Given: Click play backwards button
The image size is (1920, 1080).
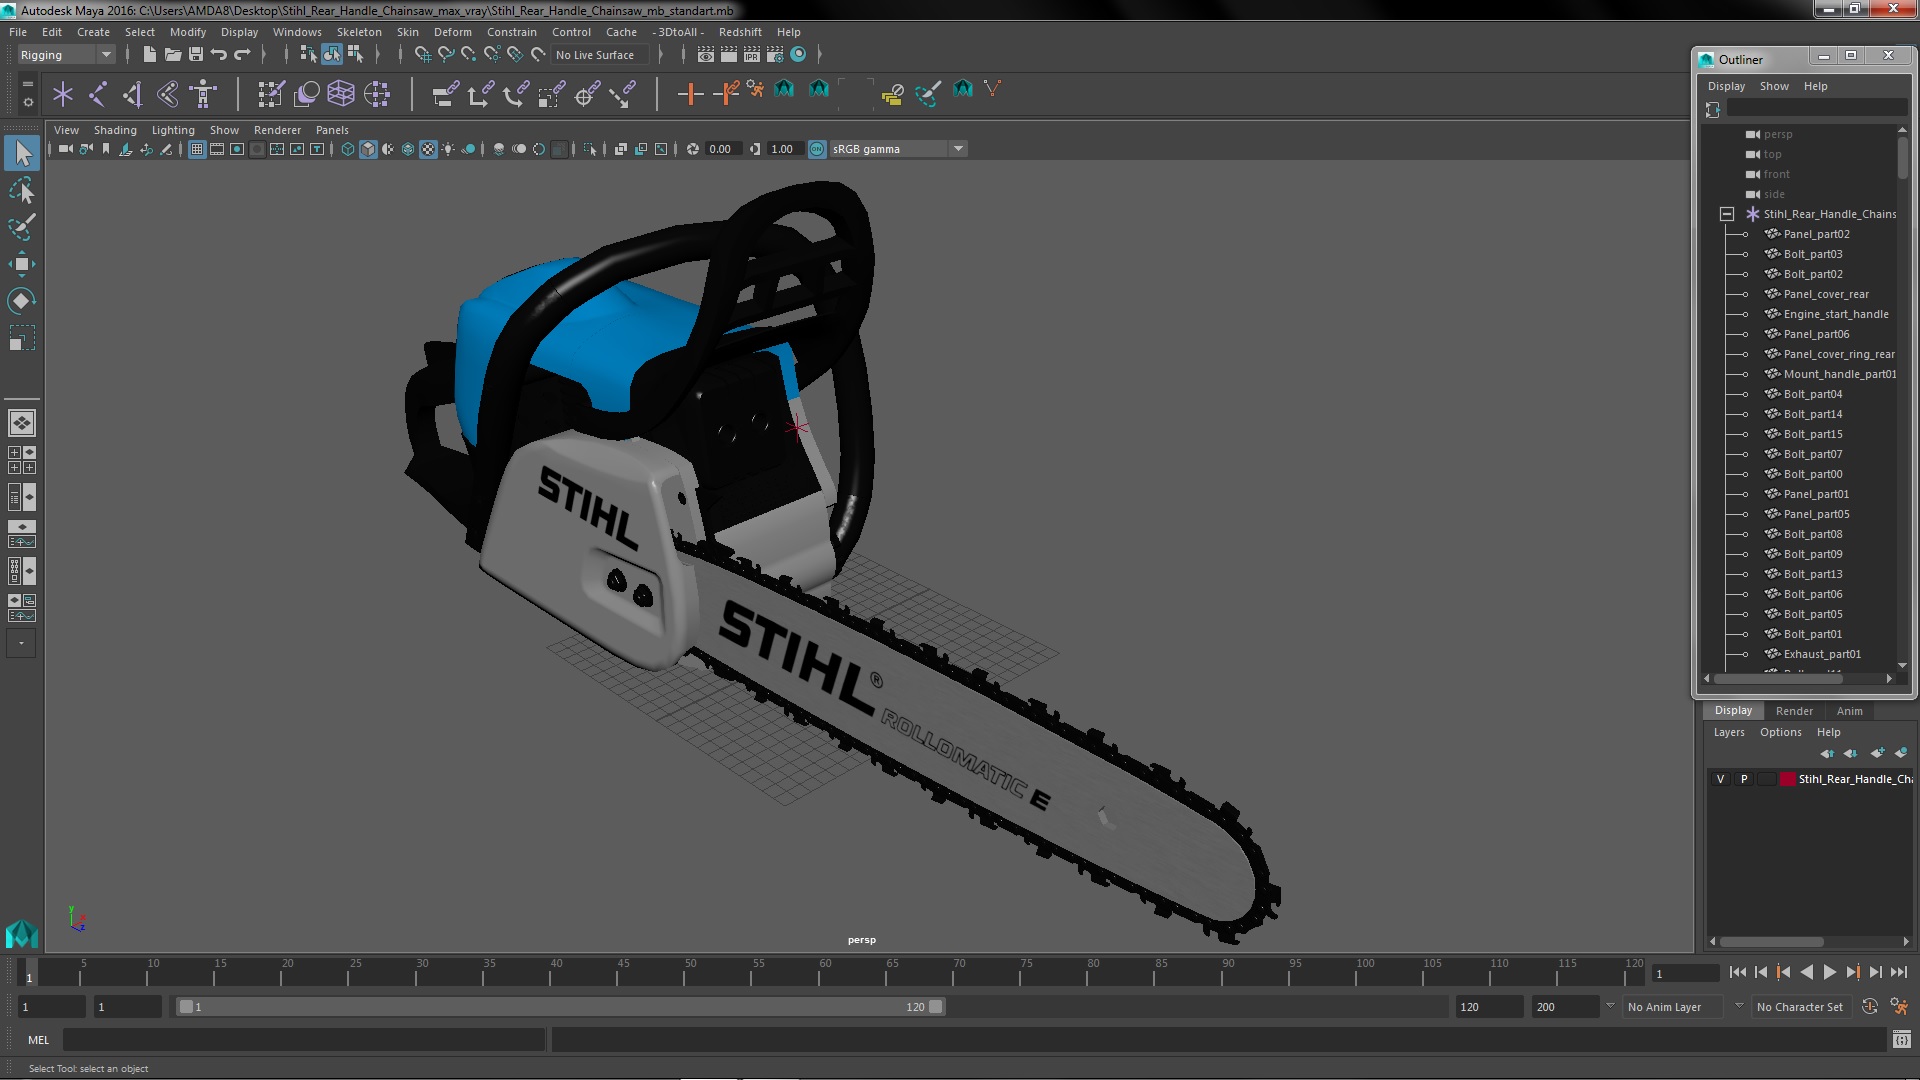Looking at the screenshot, I should click(x=1806, y=972).
